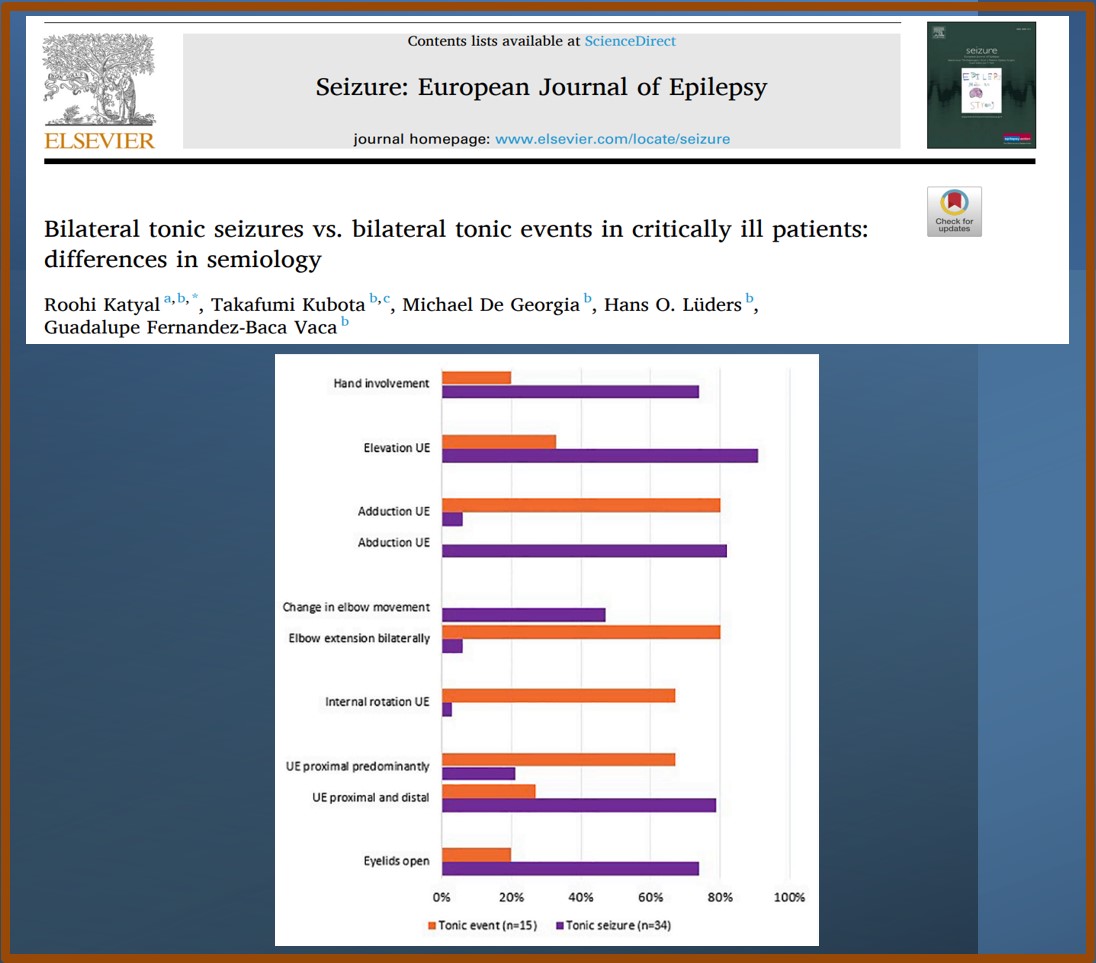This screenshot has height=963, width=1096.
Task: Click the 100% axis label
Action: tap(789, 897)
